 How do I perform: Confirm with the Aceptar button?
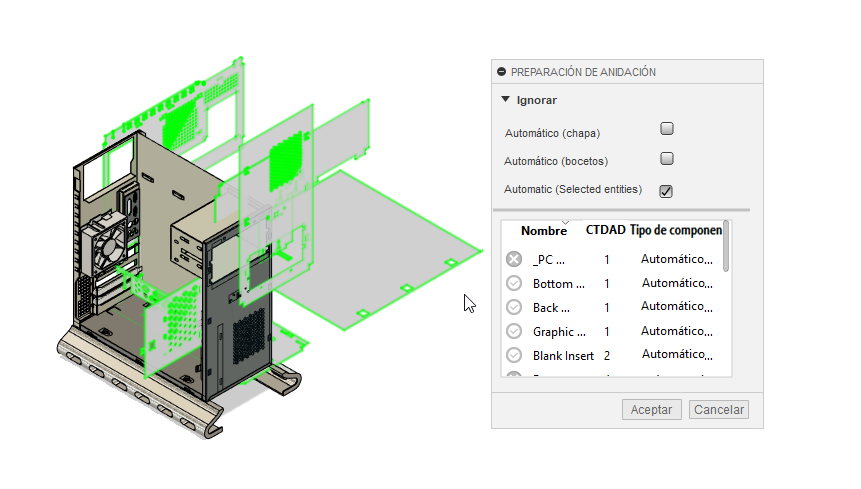coord(651,409)
